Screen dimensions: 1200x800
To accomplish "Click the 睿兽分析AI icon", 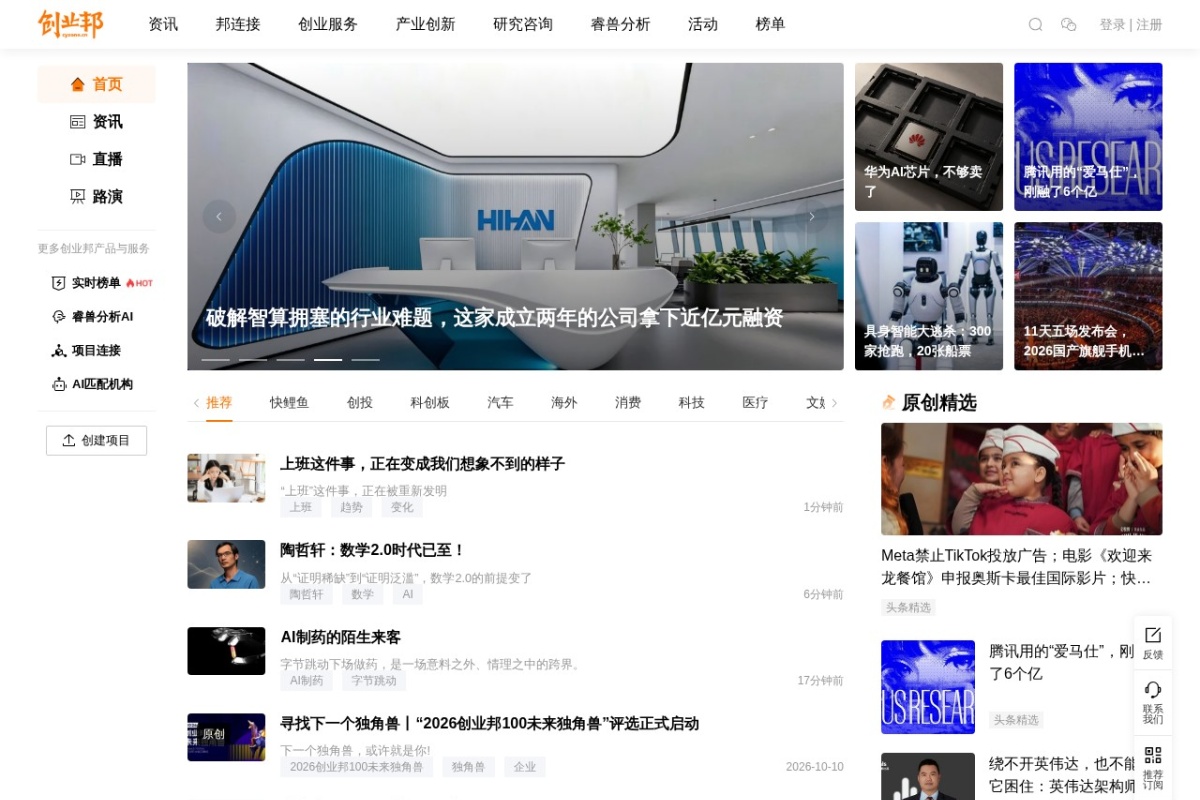I will (x=59, y=317).
